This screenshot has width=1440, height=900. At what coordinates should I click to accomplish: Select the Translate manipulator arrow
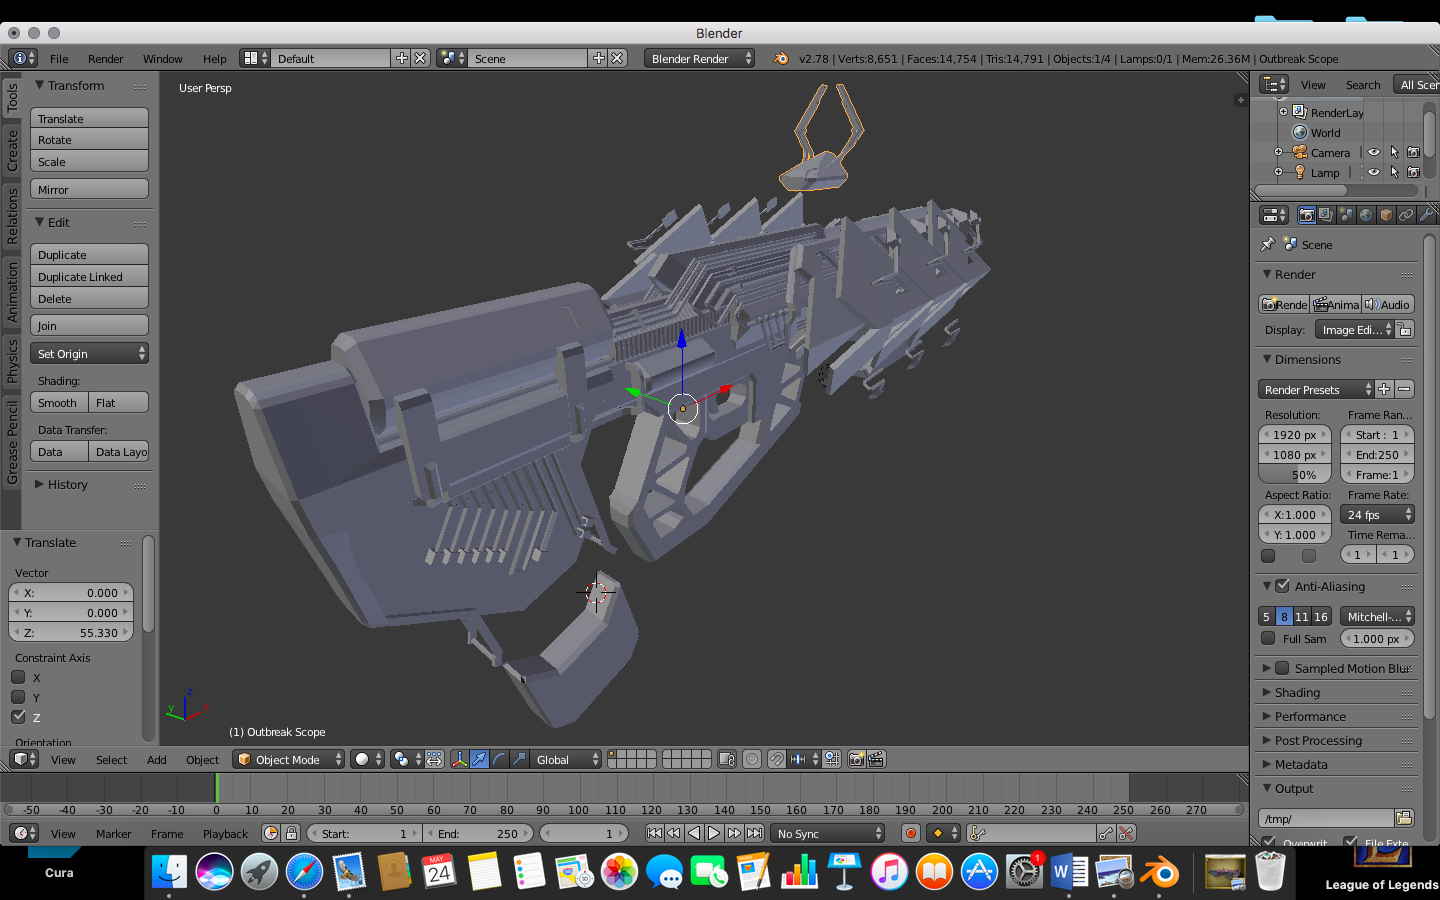tap(479, 759)
